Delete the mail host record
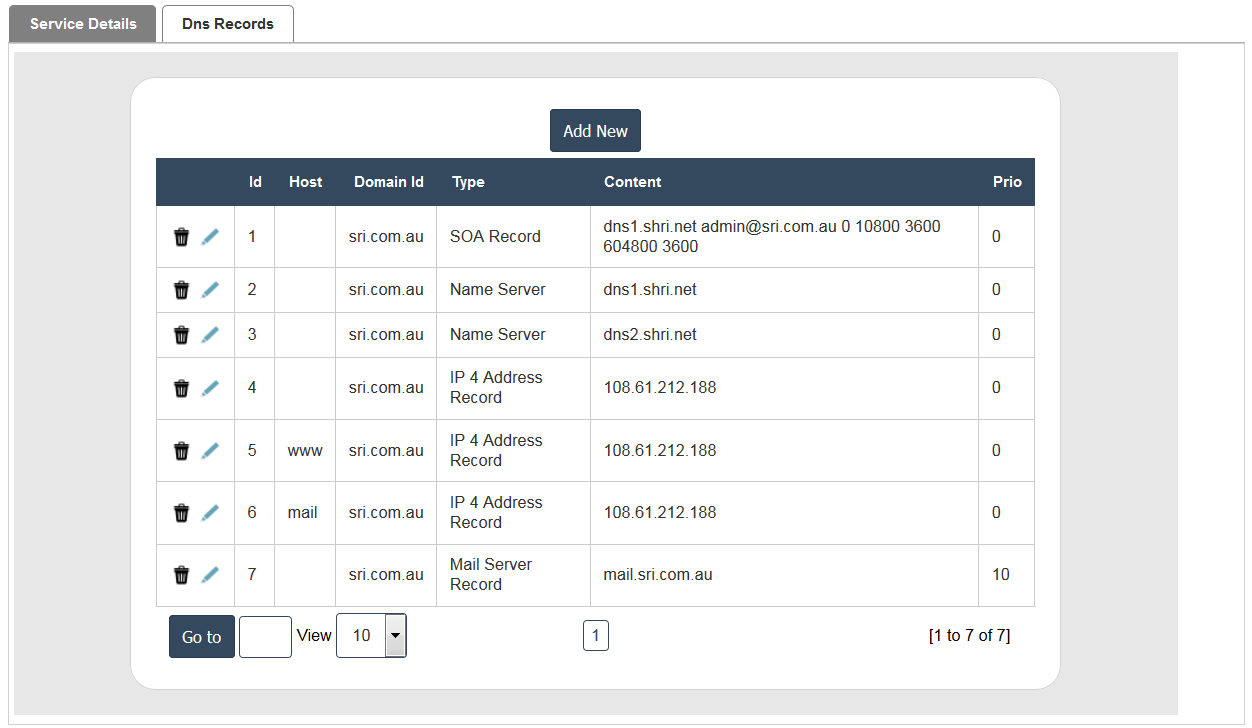 (x=181, y=513)
